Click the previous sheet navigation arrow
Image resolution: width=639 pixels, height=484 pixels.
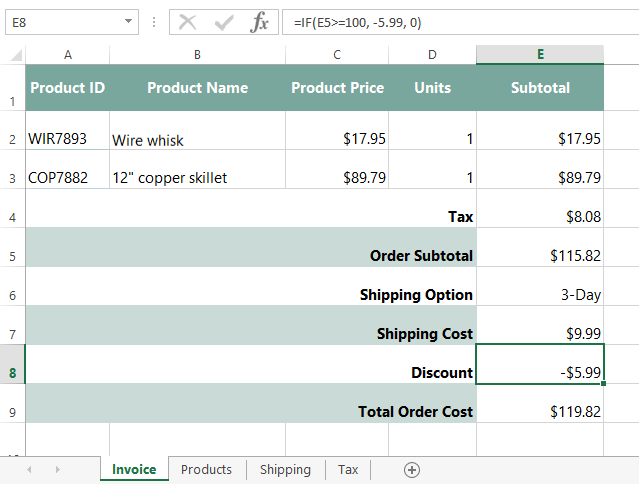29,470
